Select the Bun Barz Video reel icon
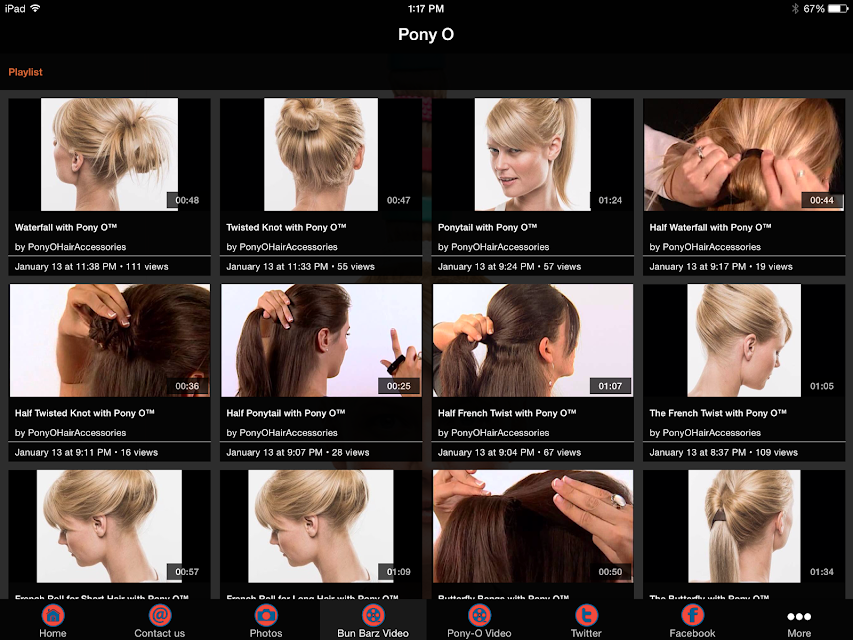Viewport: 853px width, 640px height. pyautogui.click(x=373, y=616)
